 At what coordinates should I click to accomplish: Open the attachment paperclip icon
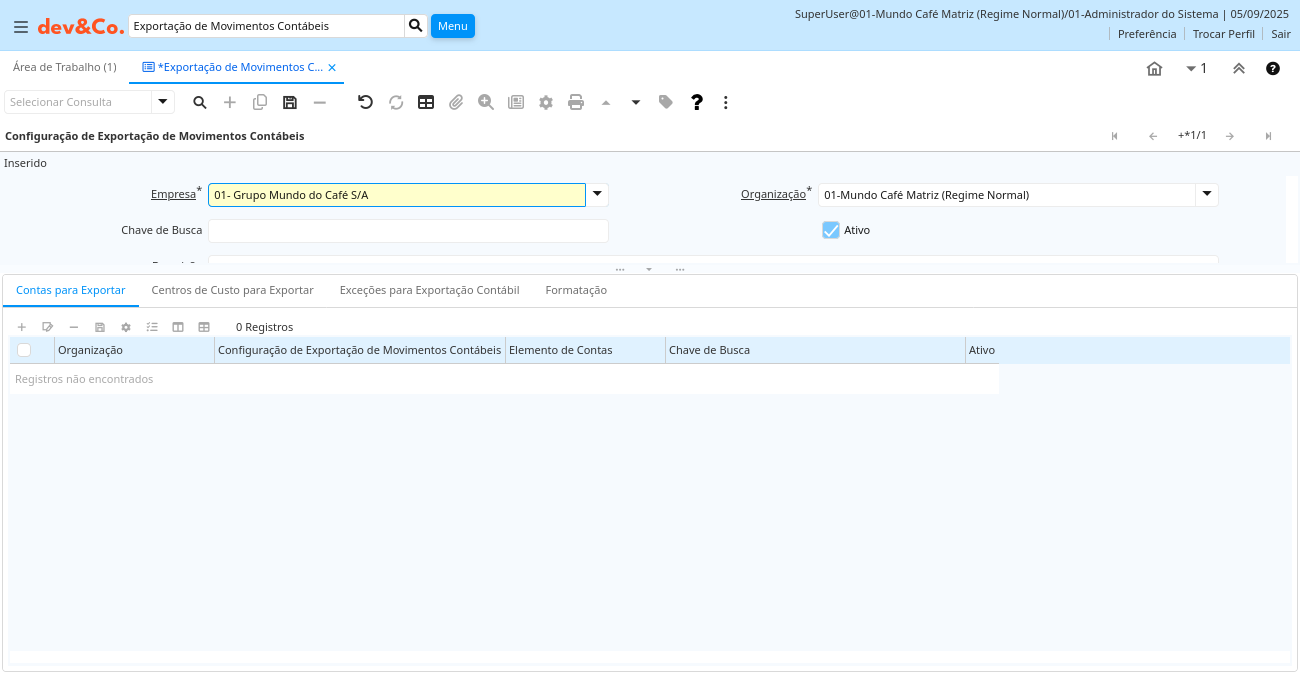[456, 102]
